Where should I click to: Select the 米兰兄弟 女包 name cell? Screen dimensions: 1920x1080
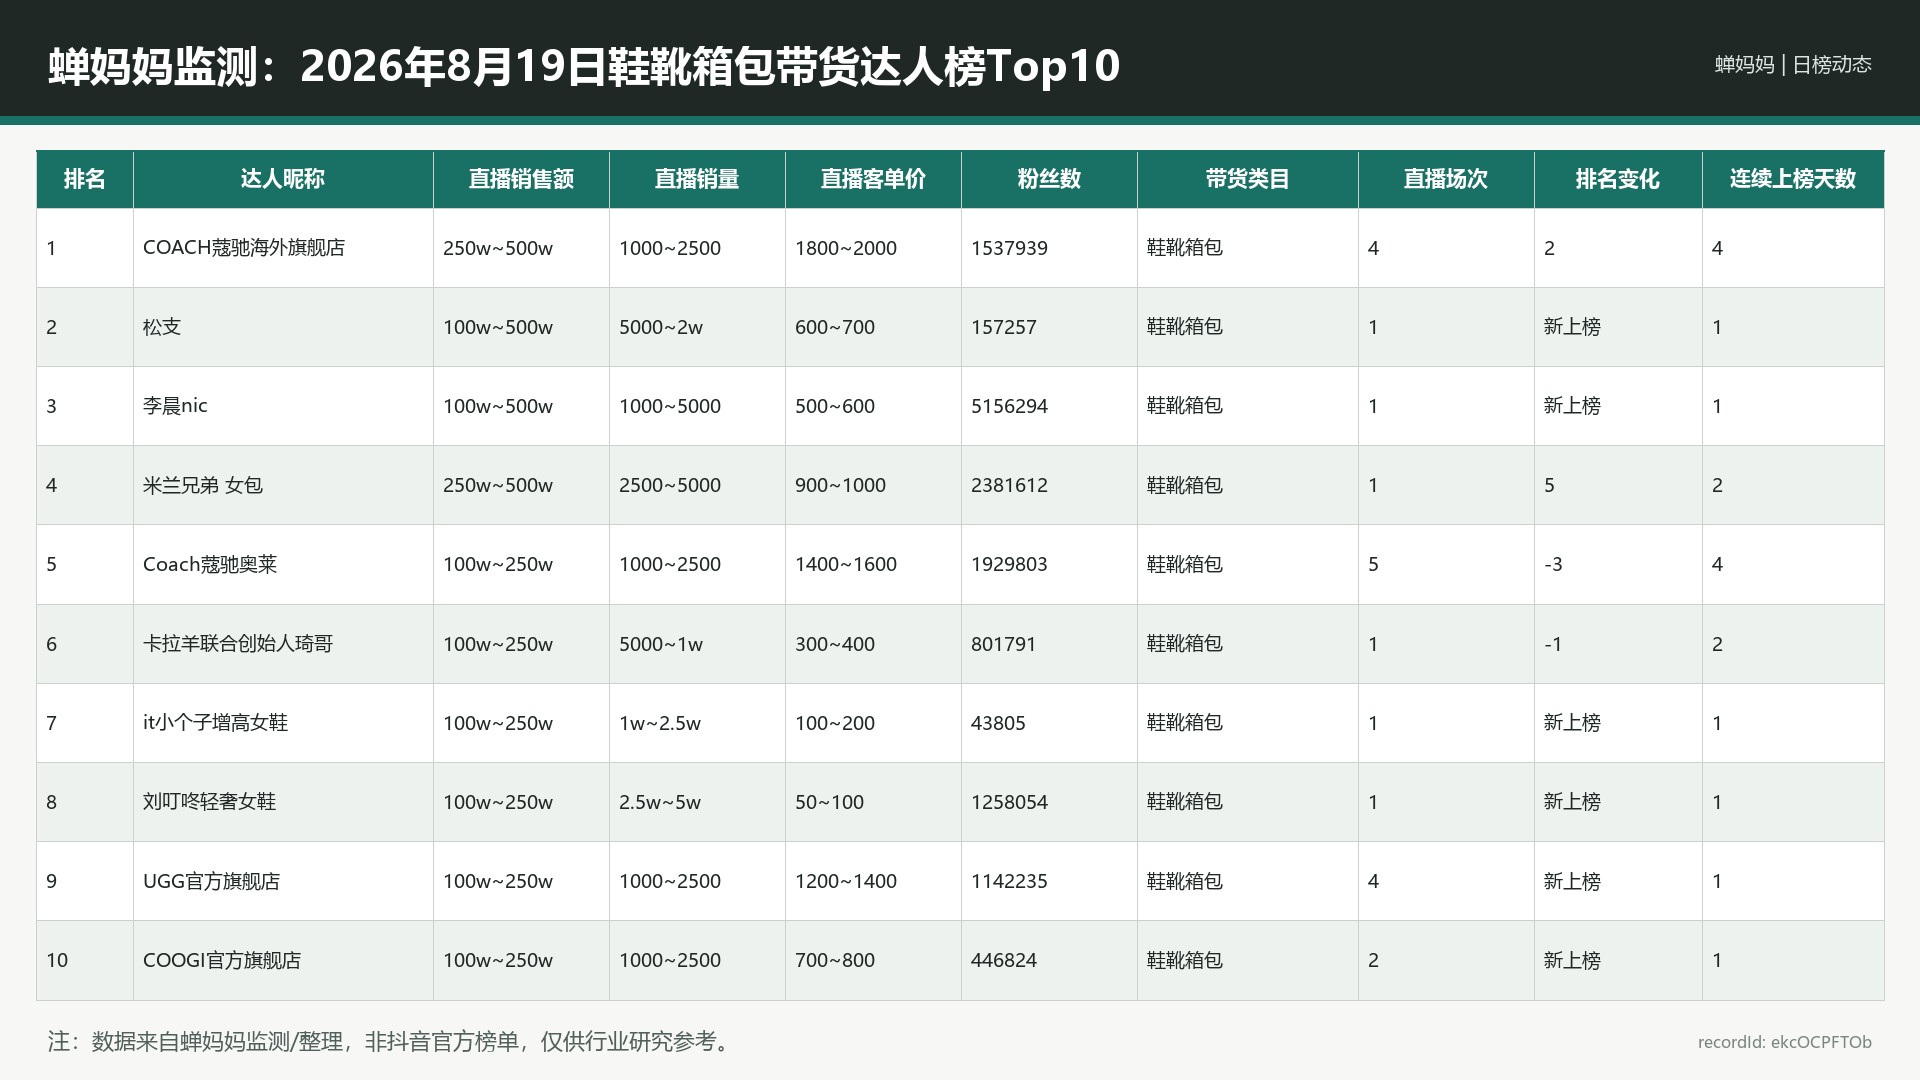click(283, 485)
